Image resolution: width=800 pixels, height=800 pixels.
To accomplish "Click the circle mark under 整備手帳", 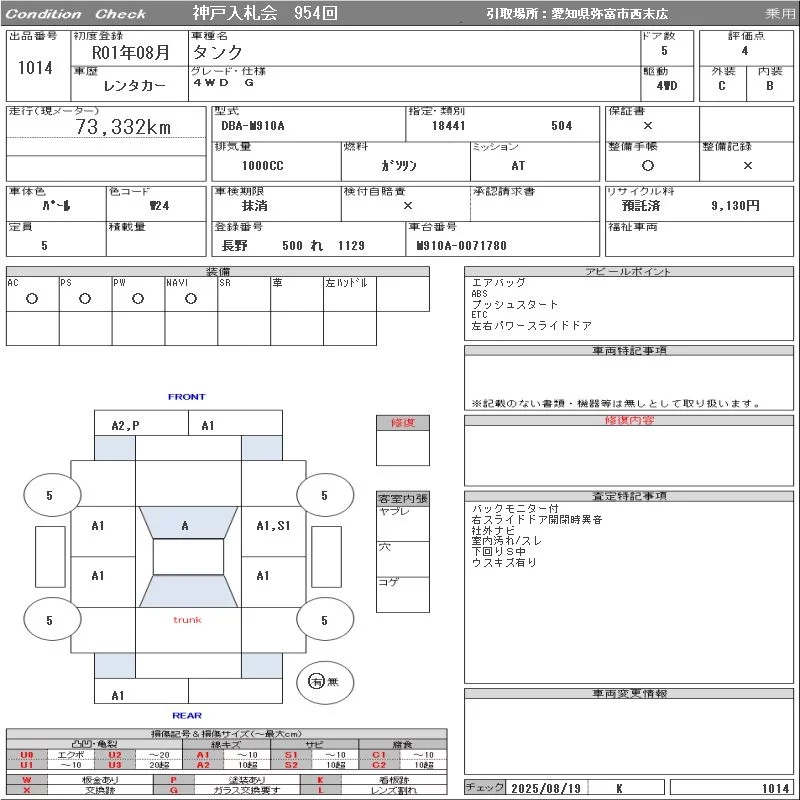I will [648, 166].
